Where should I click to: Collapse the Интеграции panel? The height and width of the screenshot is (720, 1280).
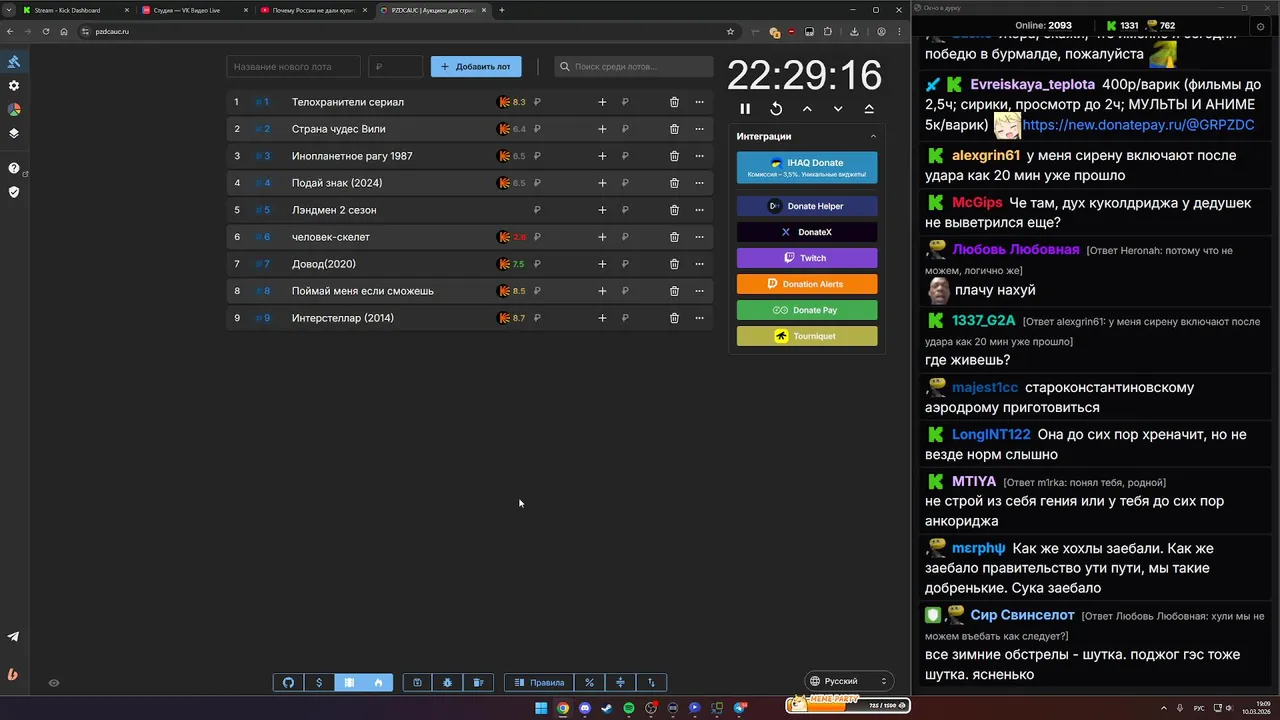873,136
